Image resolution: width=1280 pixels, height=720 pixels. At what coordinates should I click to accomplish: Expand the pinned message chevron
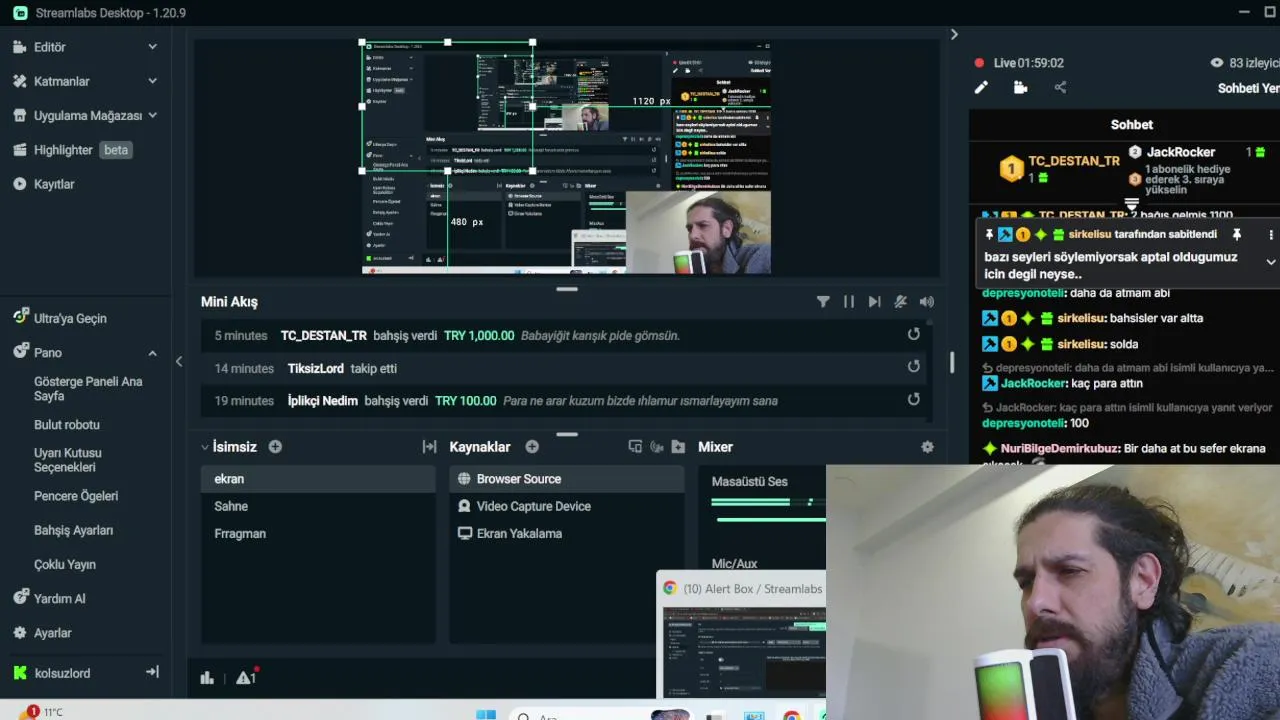click(x=1271, y=262)
